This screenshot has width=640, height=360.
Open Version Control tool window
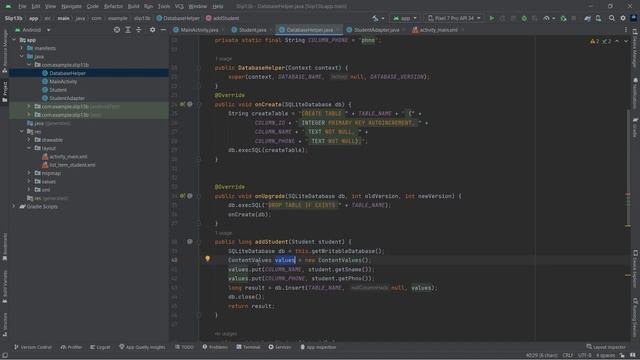33,347
